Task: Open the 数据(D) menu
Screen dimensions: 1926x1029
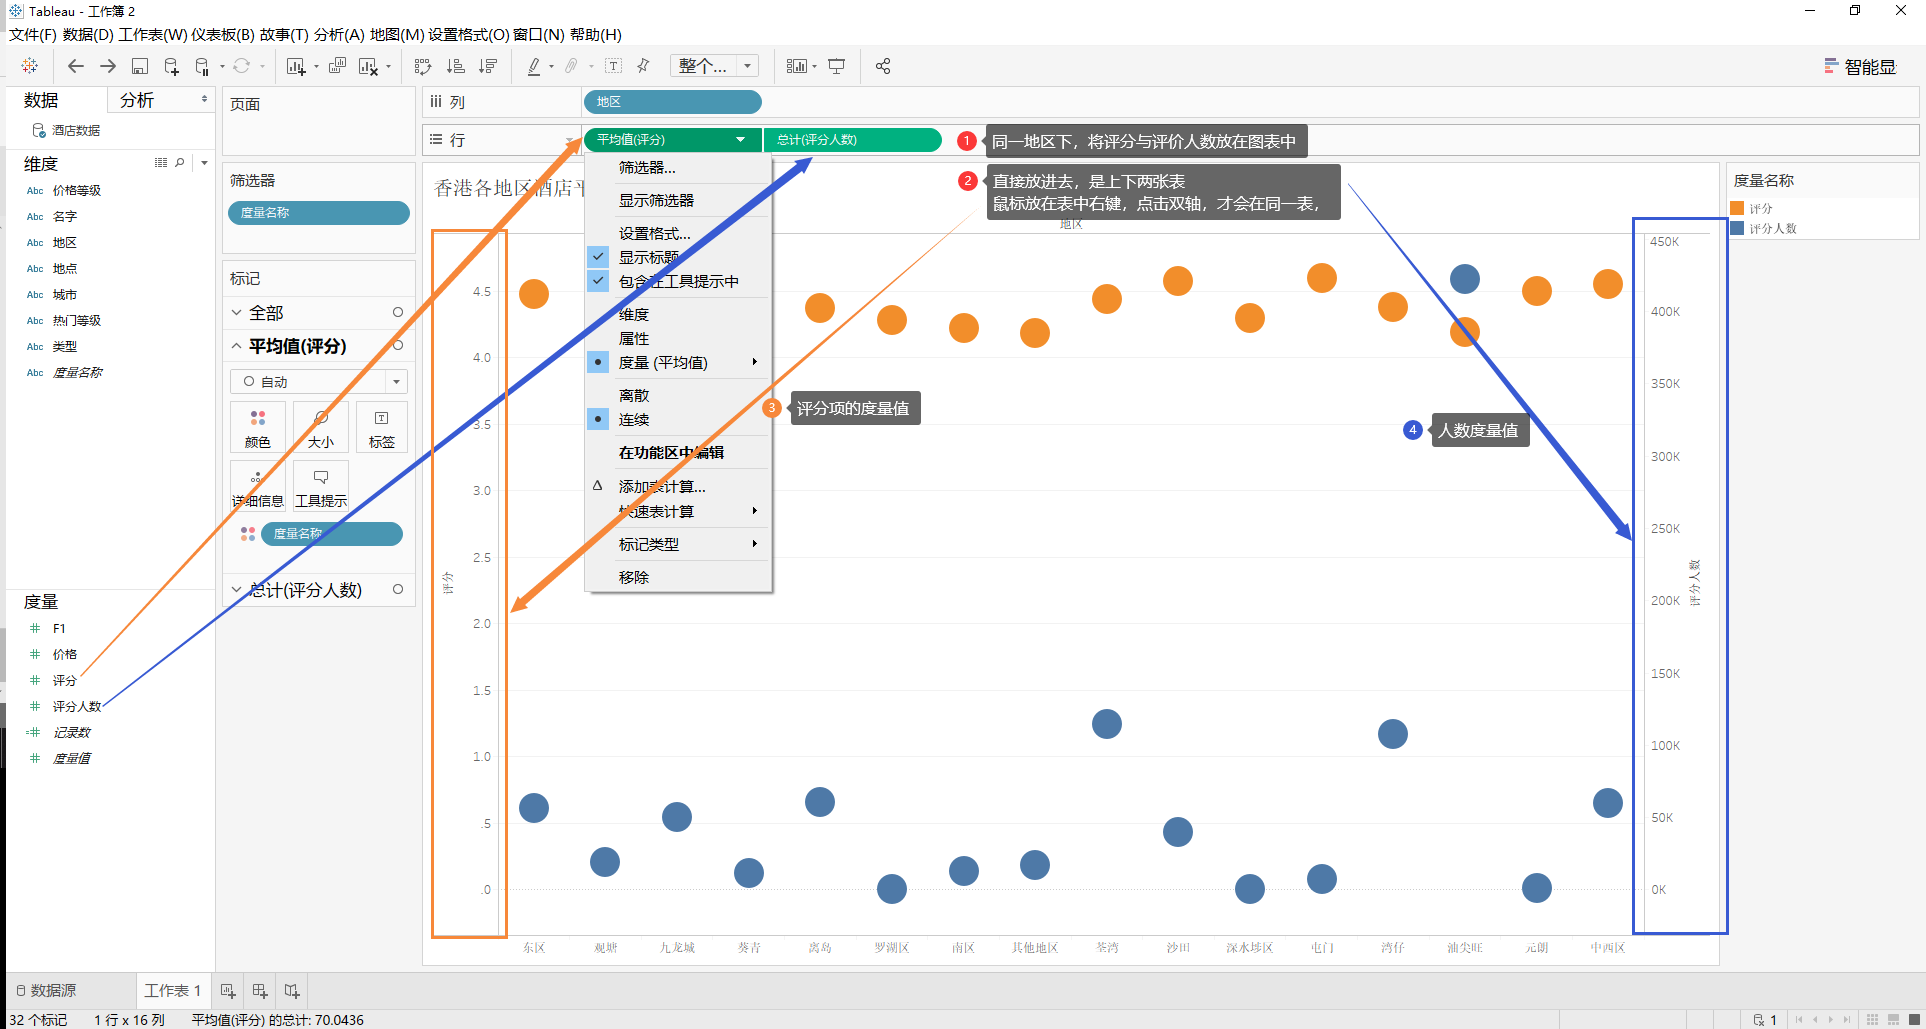Action: 88,35
